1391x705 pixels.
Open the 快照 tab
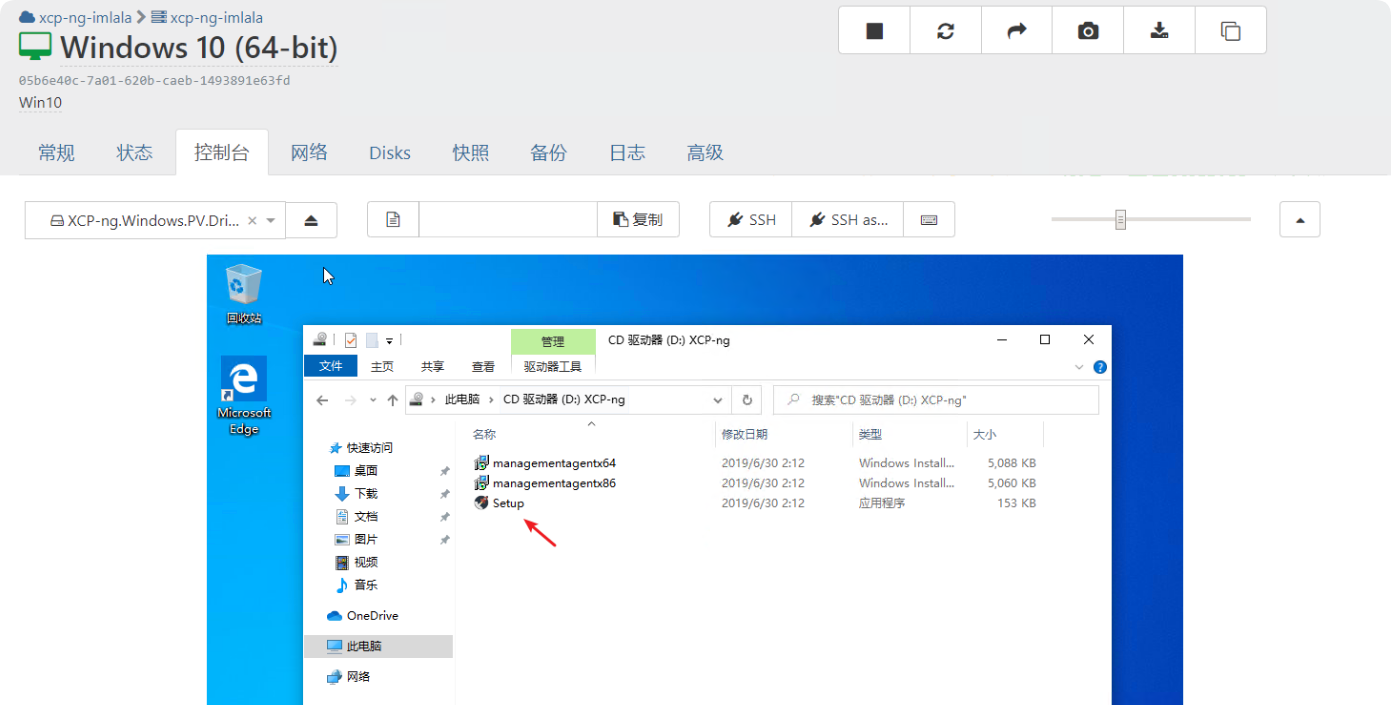point(470,153)
